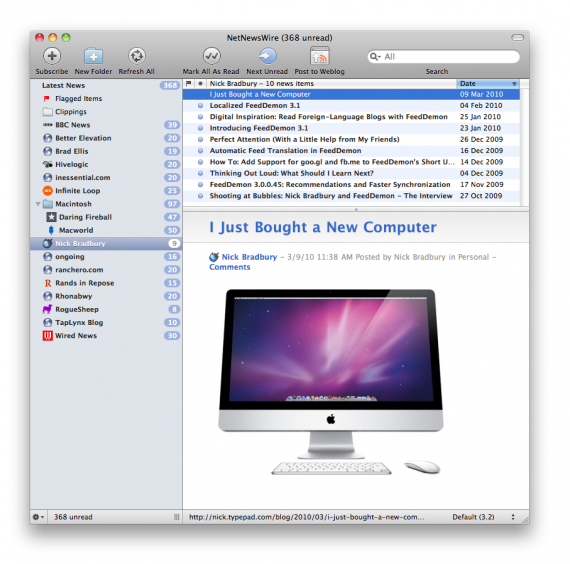Collapse the Macintosh folder disclosure triangle
570x564 pixels.
pos(38,204)
